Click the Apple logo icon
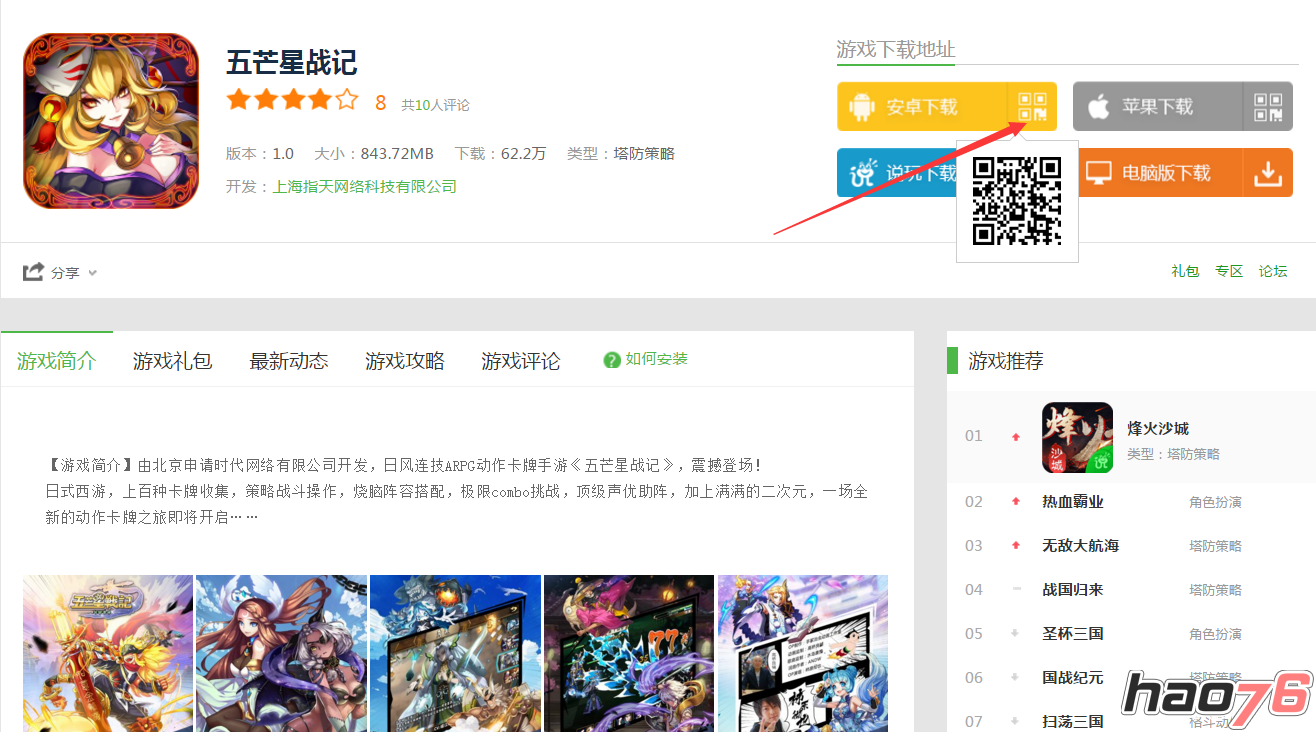Image resolution: width=1316 pixels, height=732 pixels. [1099, 107]
